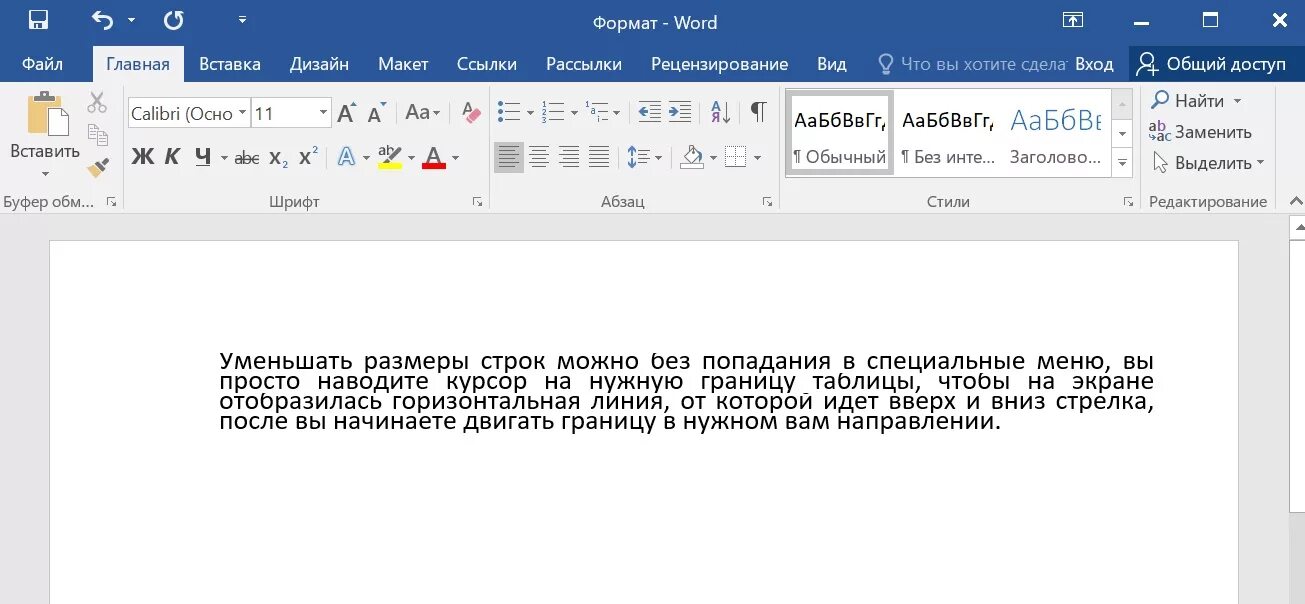Viewport: 1305px width, 604px height.
Task: Save the document with the floppy disk icon
Action: point(38,20)
